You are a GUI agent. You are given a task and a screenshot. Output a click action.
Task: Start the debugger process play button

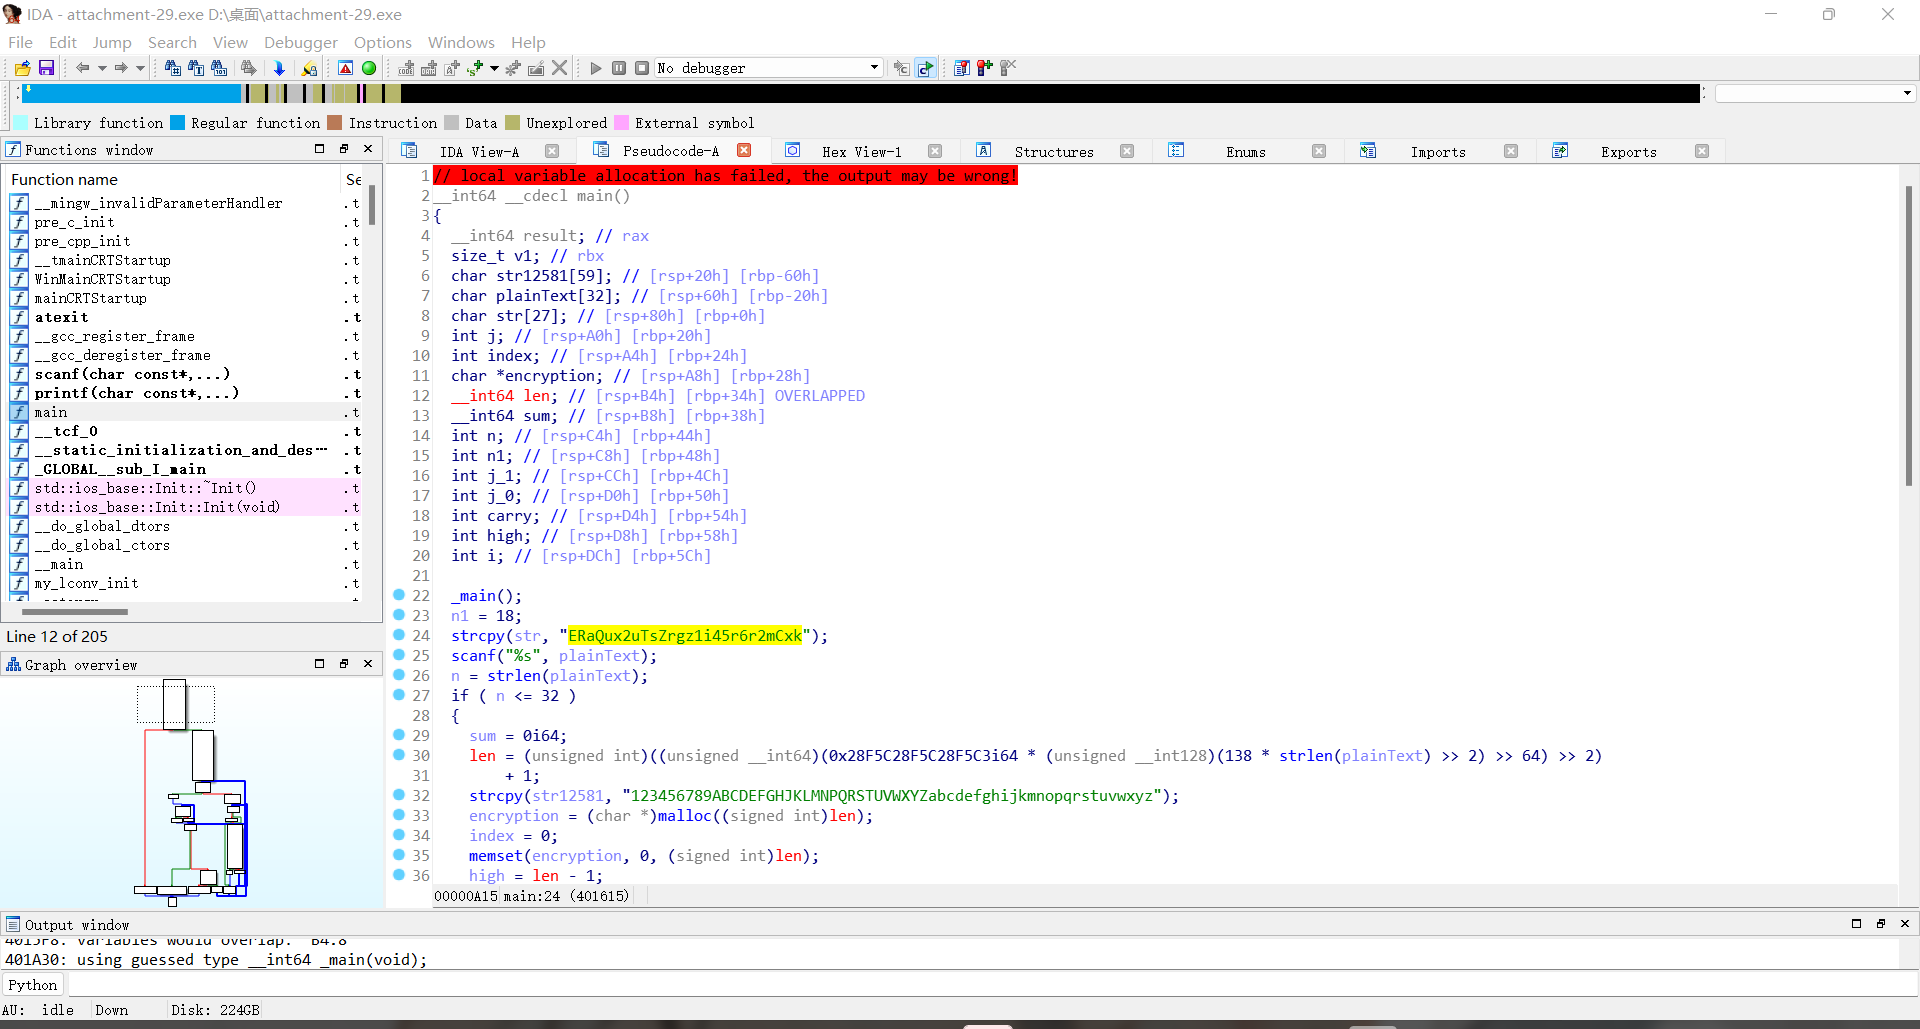pyautogui.click(x=596, y=68)
